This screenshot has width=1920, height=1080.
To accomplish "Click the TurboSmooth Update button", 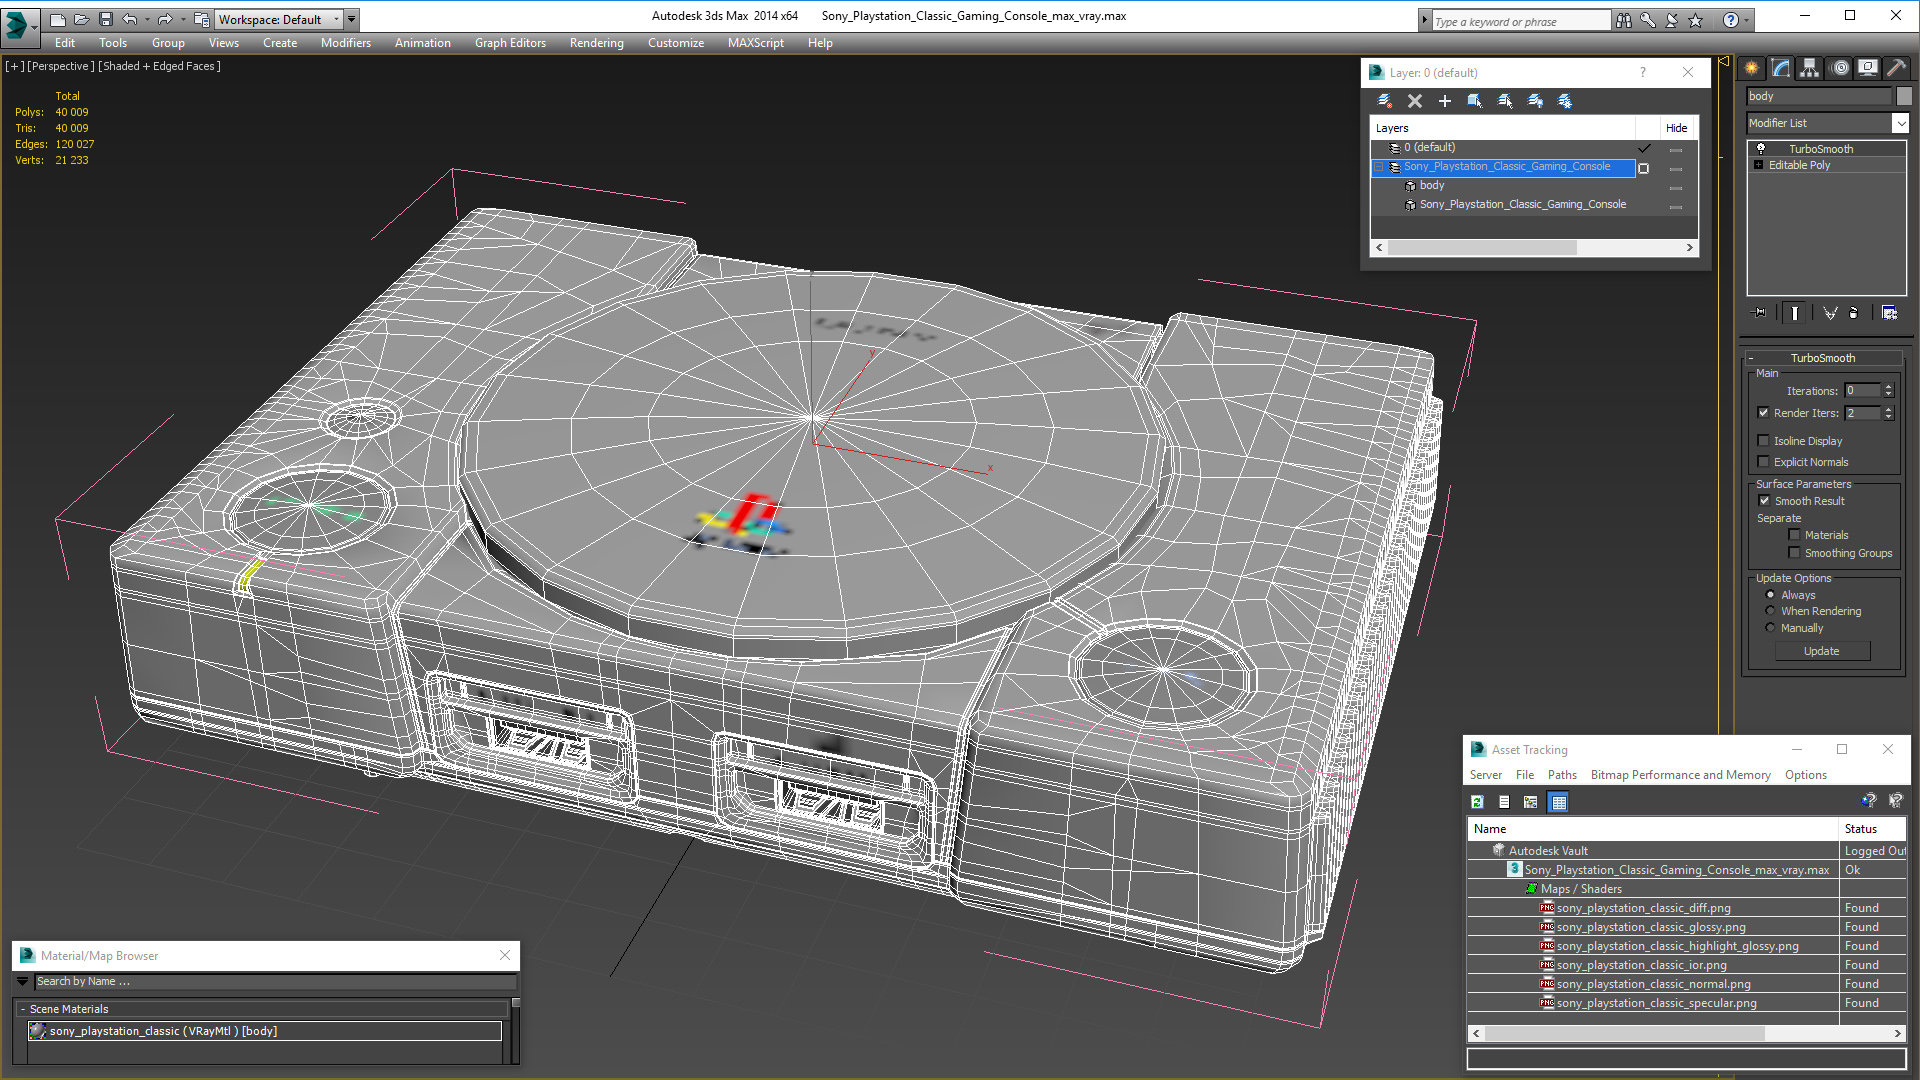I will point(1822,651).
